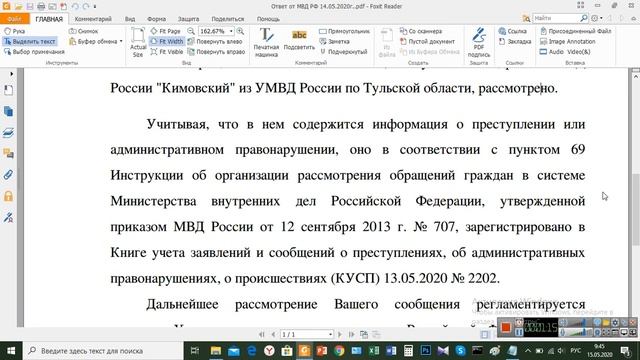Open the Форма ribbon tab
The image size is (640, 360).
click(x=156, y=19)
